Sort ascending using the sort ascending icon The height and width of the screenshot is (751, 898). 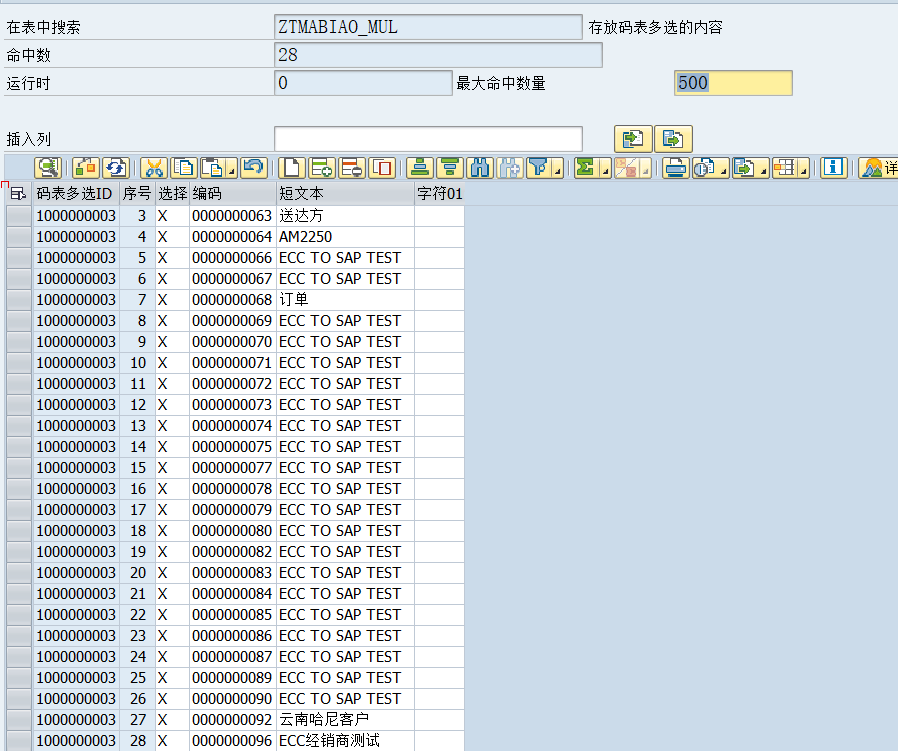tap(420, 168)
